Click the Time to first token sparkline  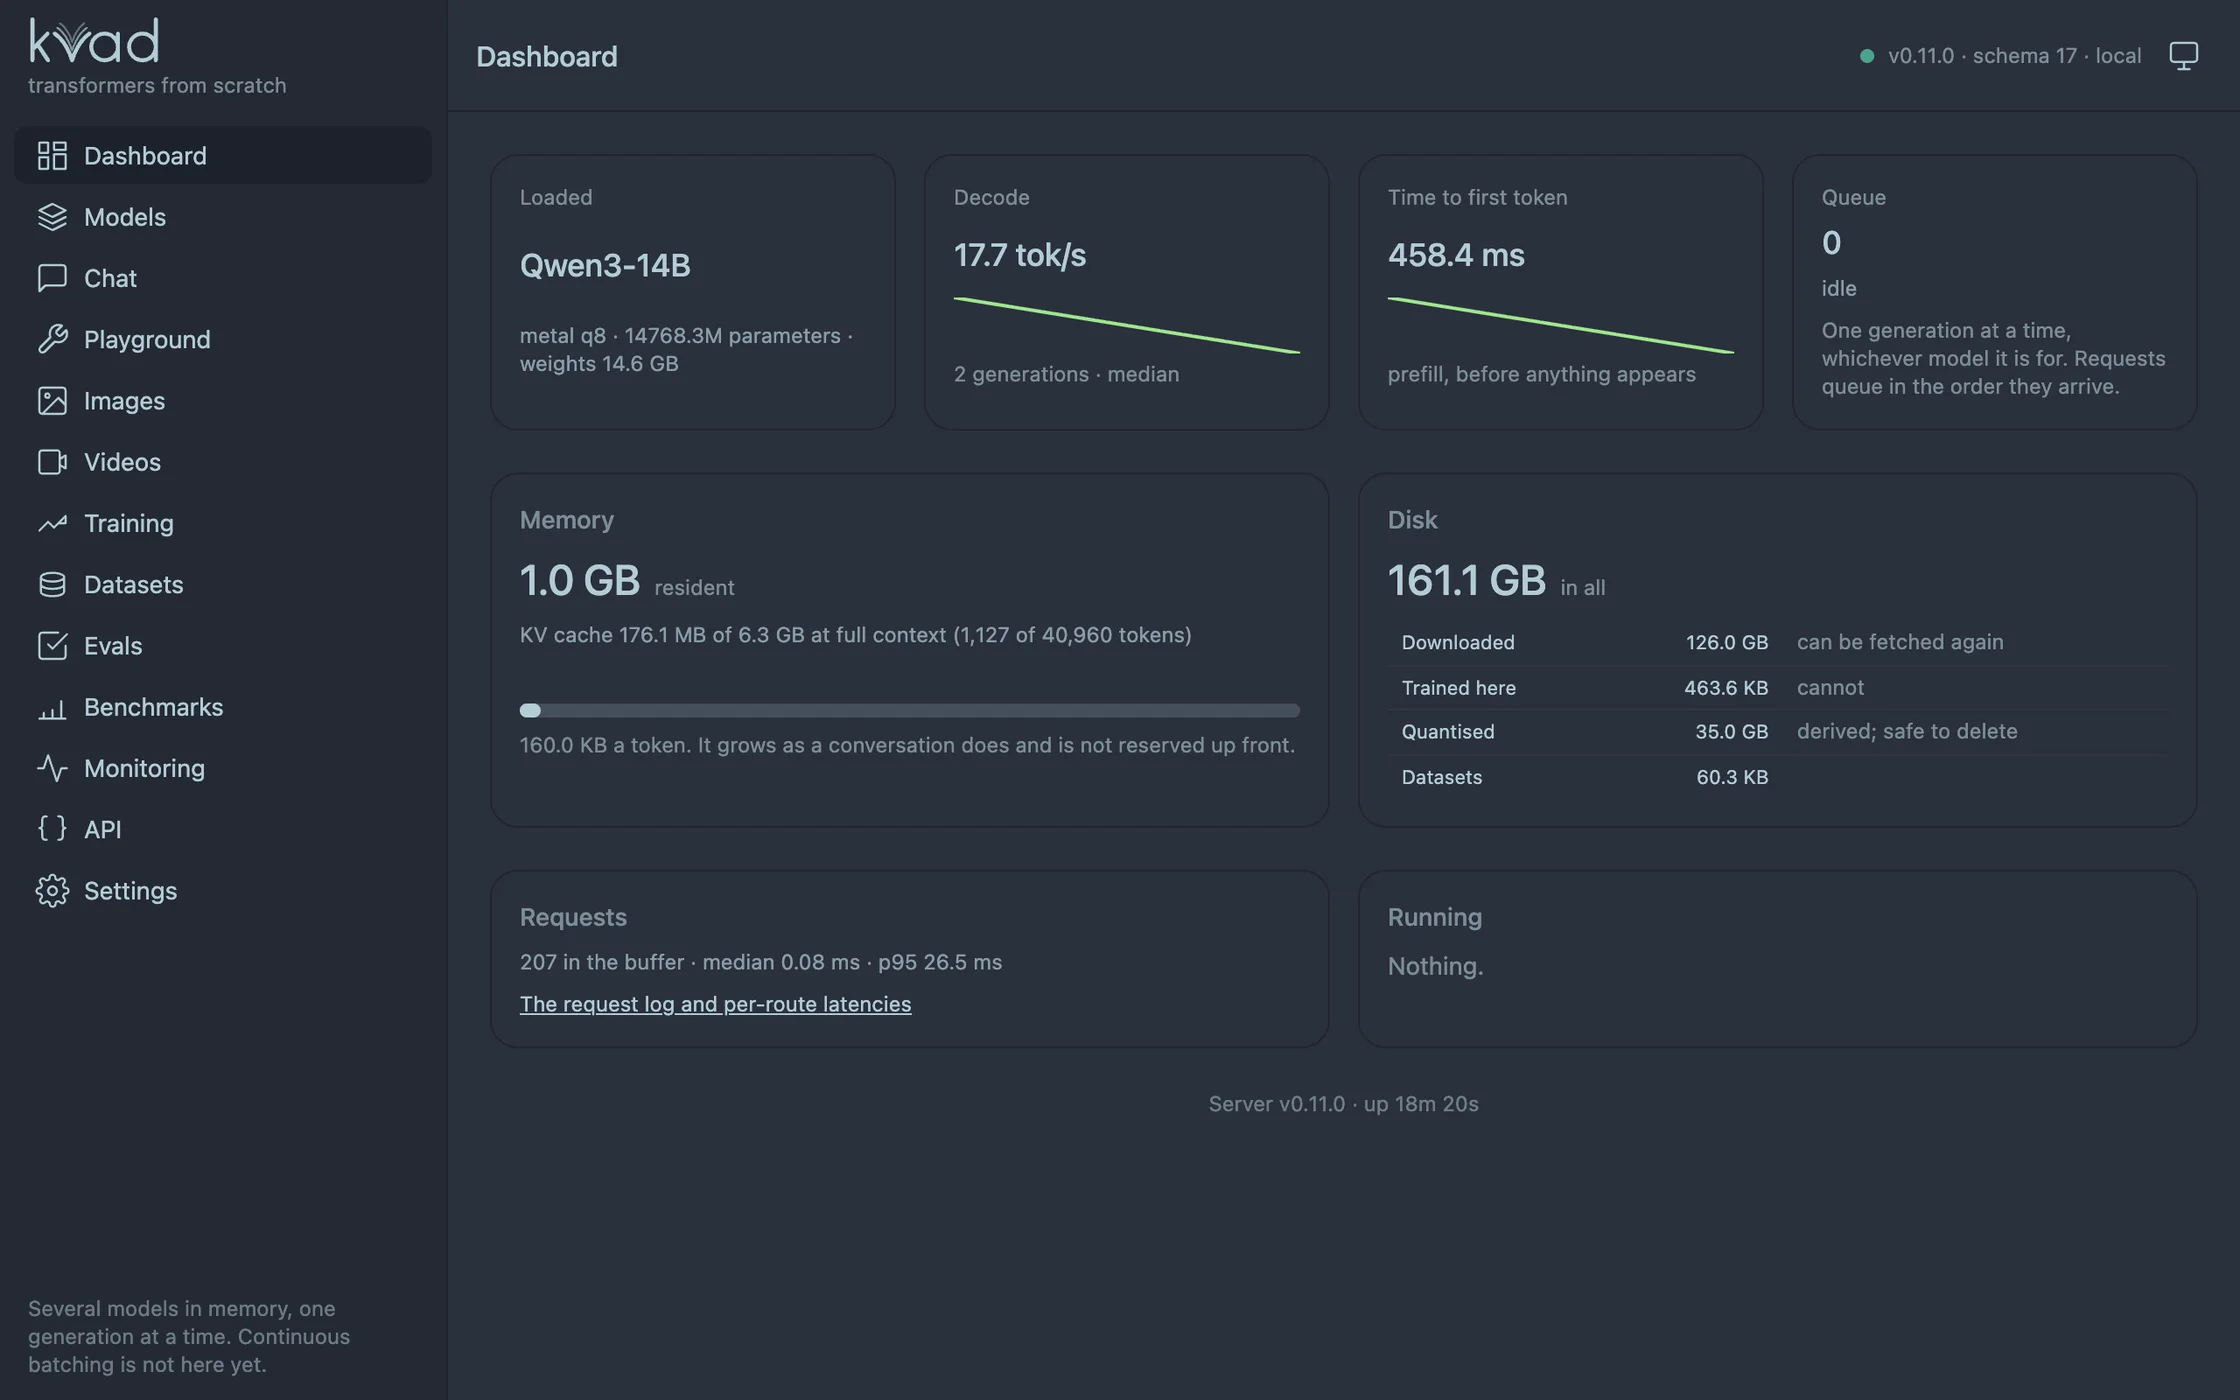point(1560,325)
